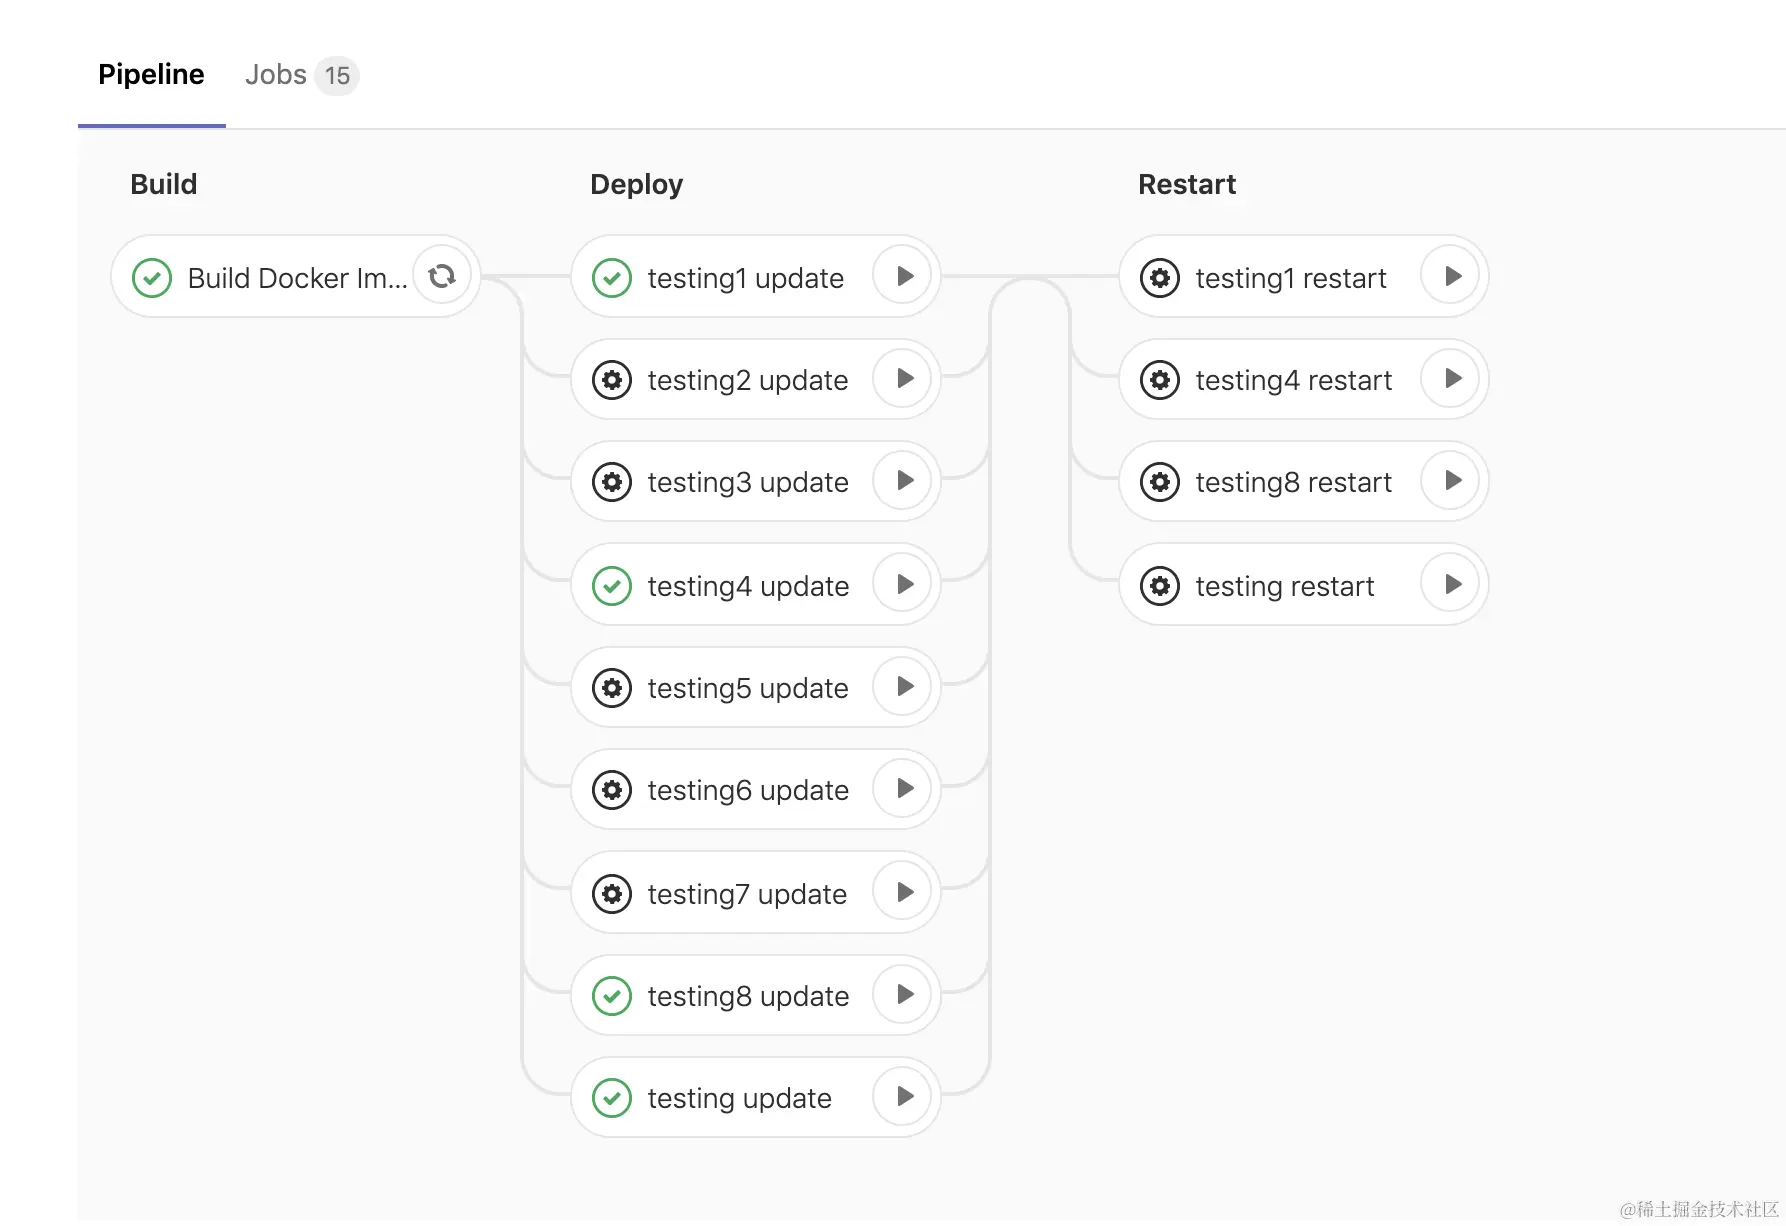Trigger the testing7 update job

(x=905, y=892)
